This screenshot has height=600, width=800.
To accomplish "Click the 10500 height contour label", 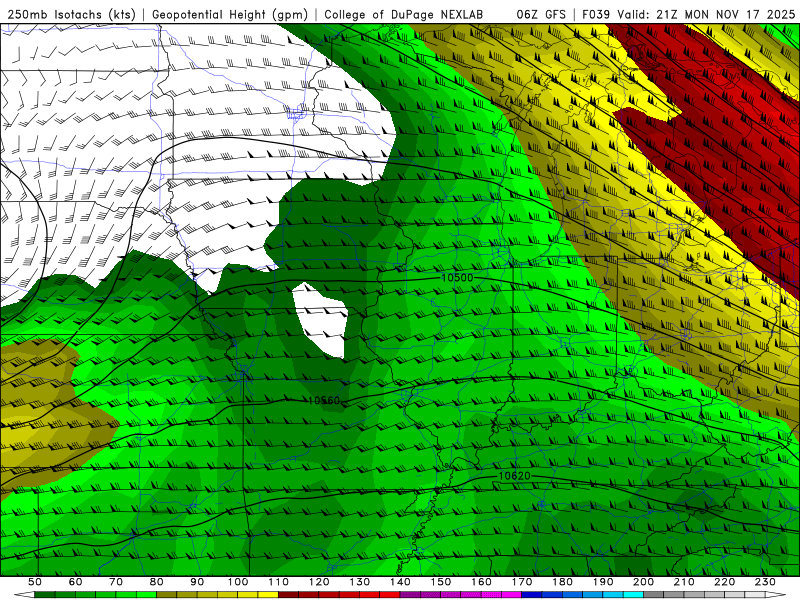I will click(x=457, y=278).
